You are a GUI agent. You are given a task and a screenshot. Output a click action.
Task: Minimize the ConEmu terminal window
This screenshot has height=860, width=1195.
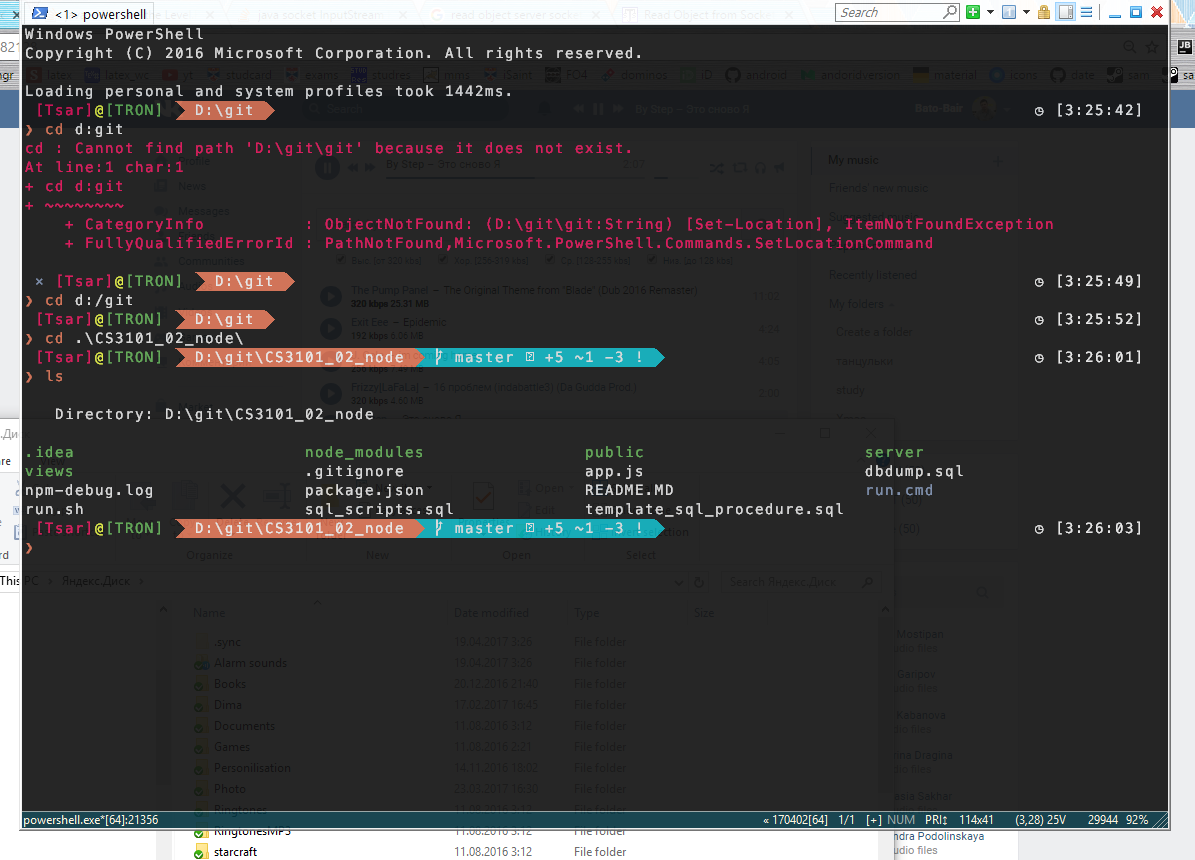point(1115,13)
